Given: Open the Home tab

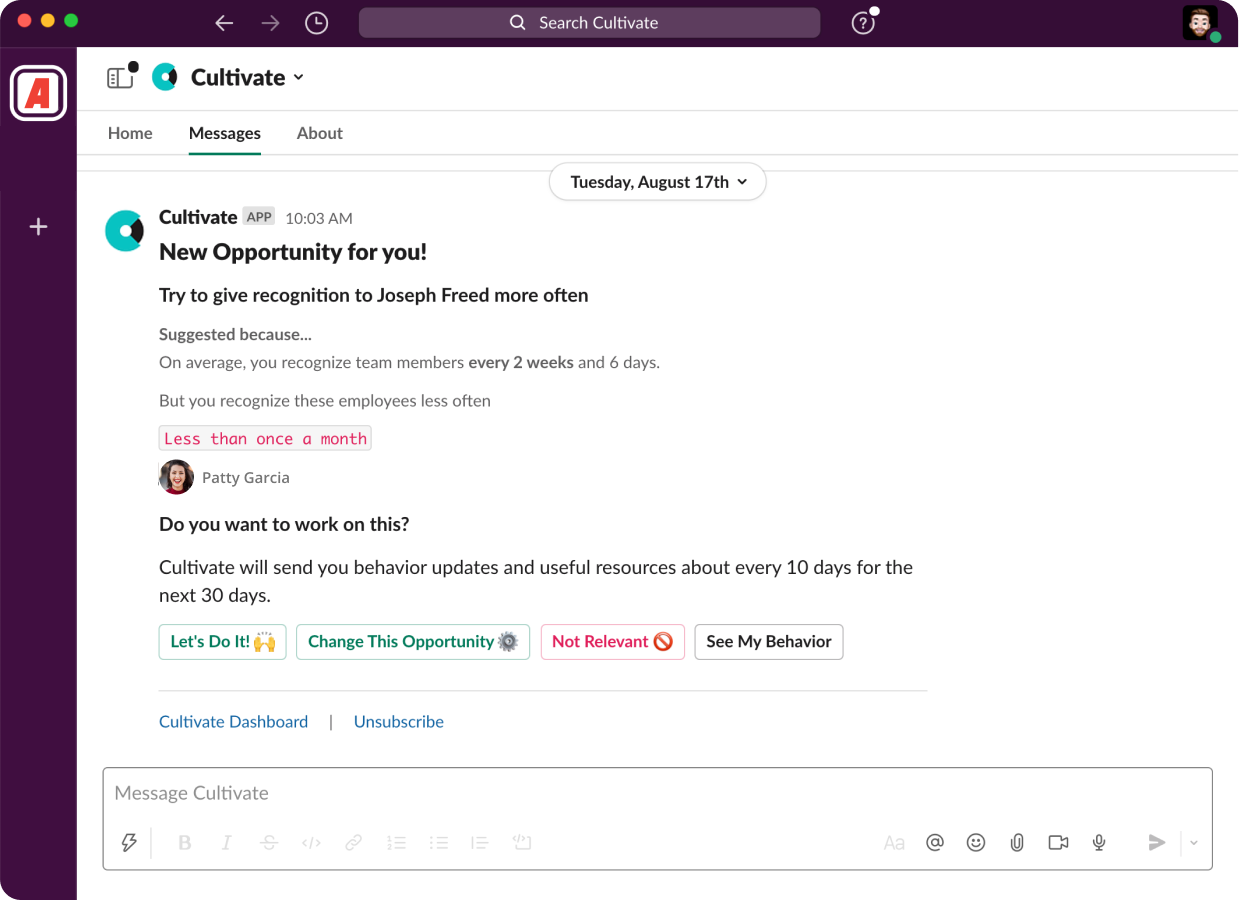Looking at the screenshot, I should pyautogui.click(x=130, y=133).
